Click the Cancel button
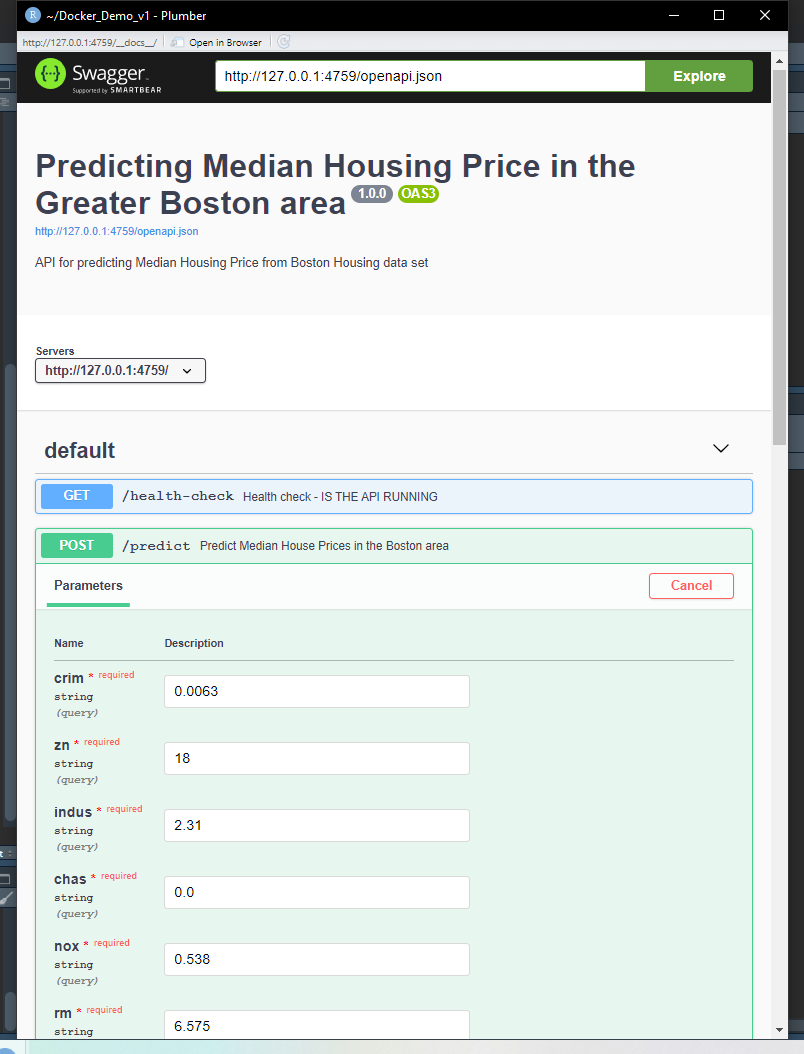The width and height of the screenshot is (804, 1054). pos(691,586)
